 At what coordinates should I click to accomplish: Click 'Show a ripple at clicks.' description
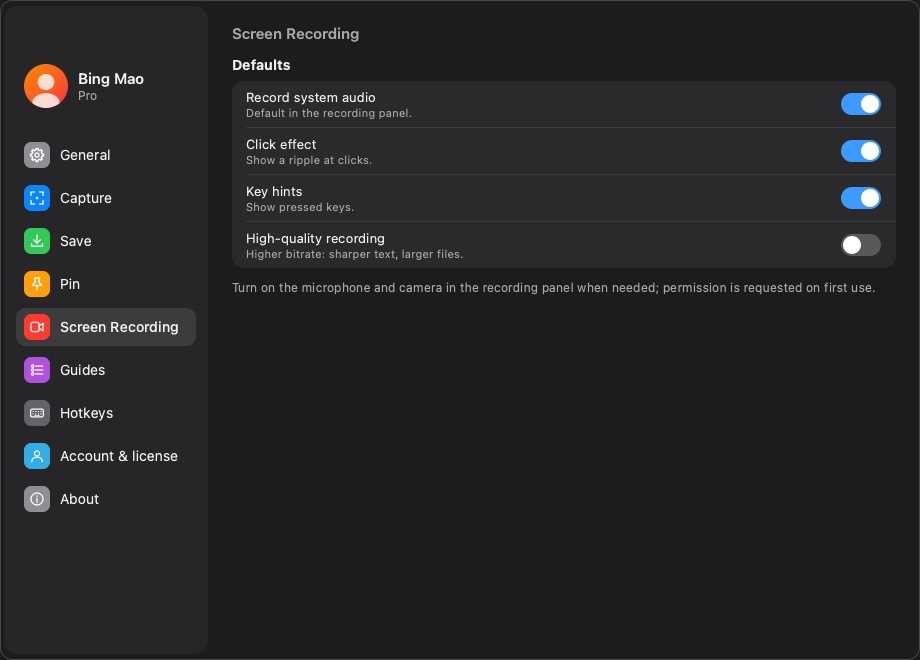(309, 160)
